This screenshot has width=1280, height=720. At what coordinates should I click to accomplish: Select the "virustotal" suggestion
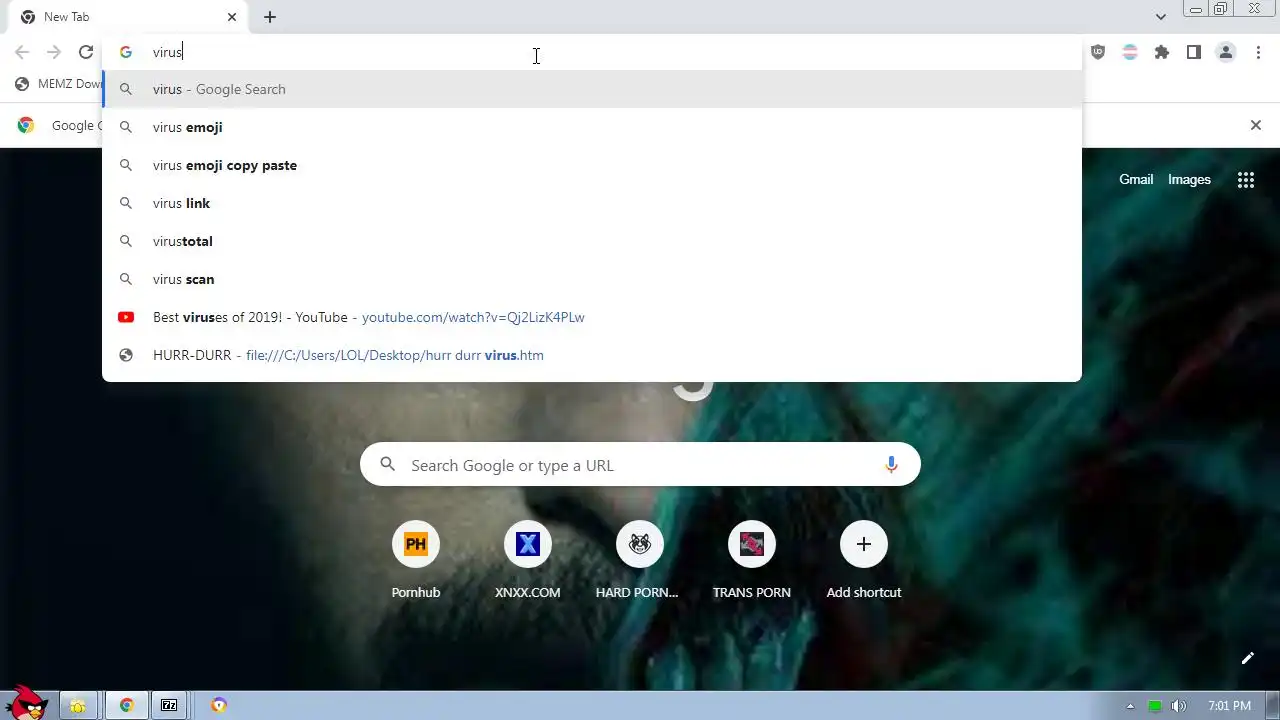click(592, 241)
